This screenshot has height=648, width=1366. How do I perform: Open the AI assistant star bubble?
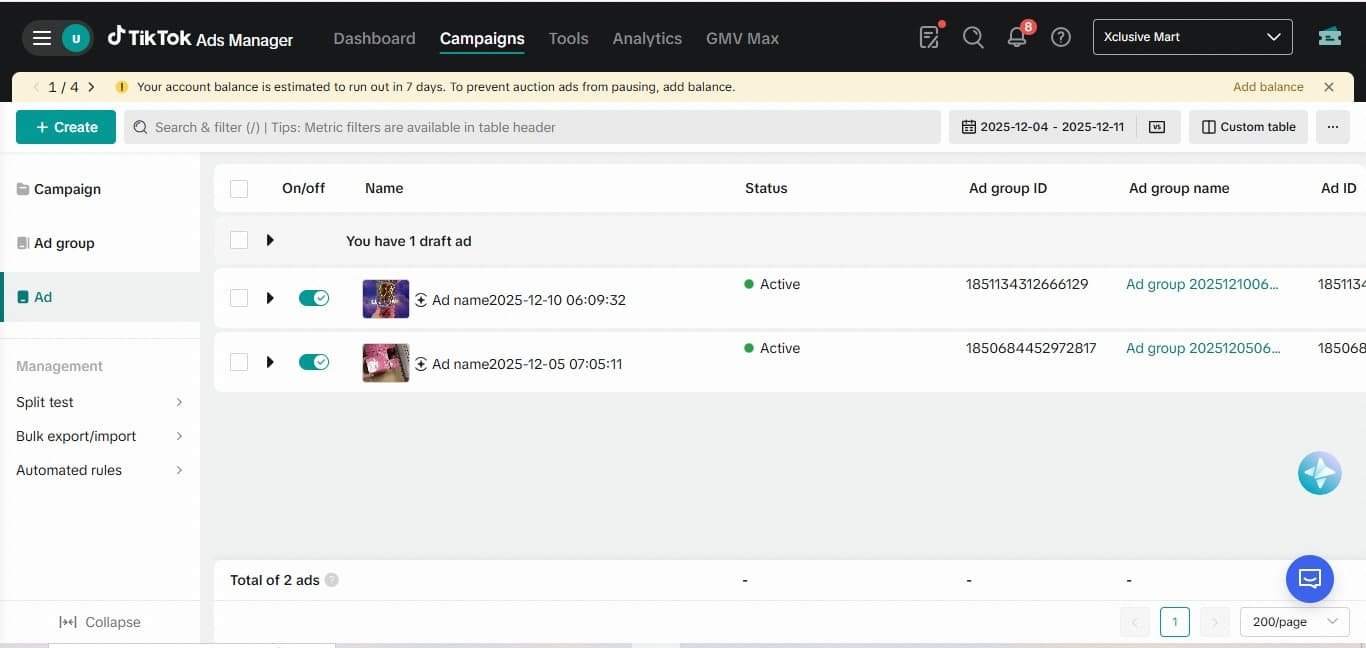click(1319, 473)
